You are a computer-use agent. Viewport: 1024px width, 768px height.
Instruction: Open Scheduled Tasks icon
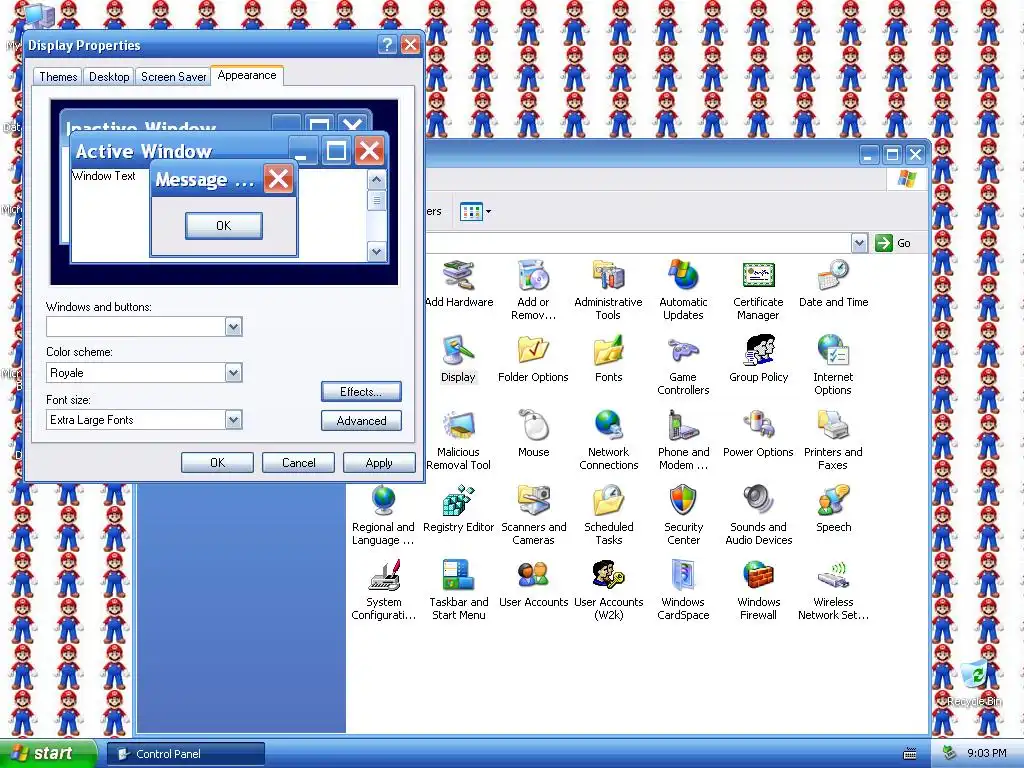[x=609, y=515]
